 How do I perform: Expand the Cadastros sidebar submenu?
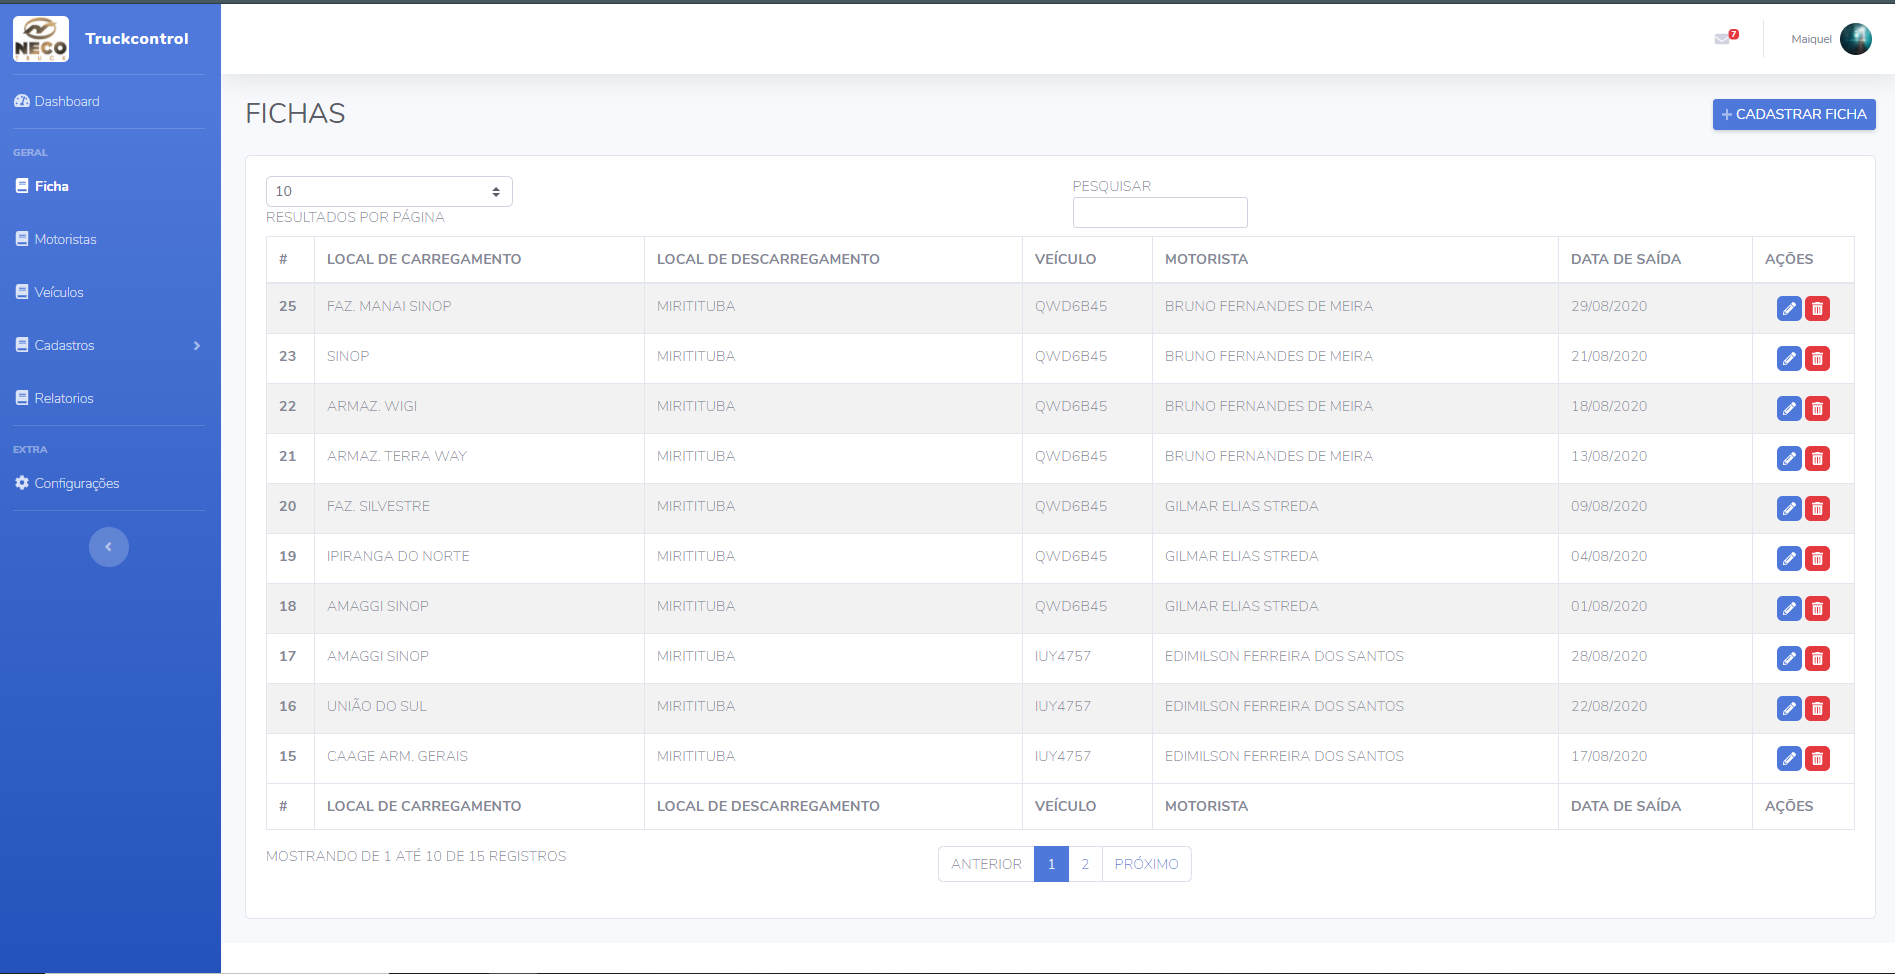108,346
